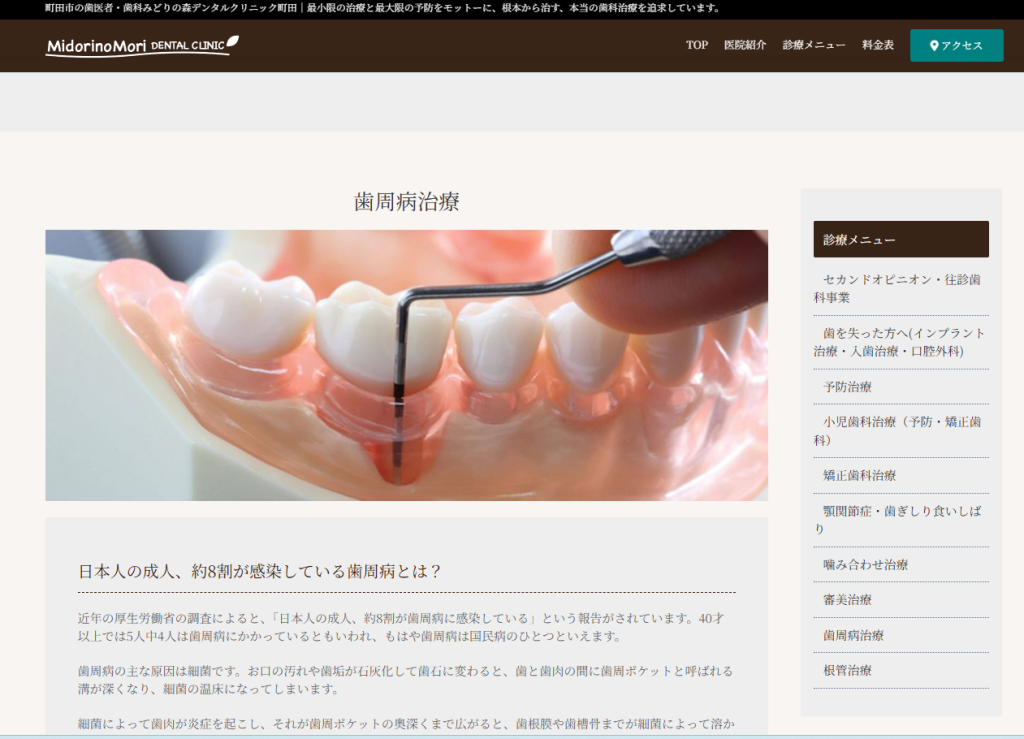Select 噛み合わせ治療 in sidebar
Image resolution: width=1024 pixels, height=739 pixels.
click(865, 565)
